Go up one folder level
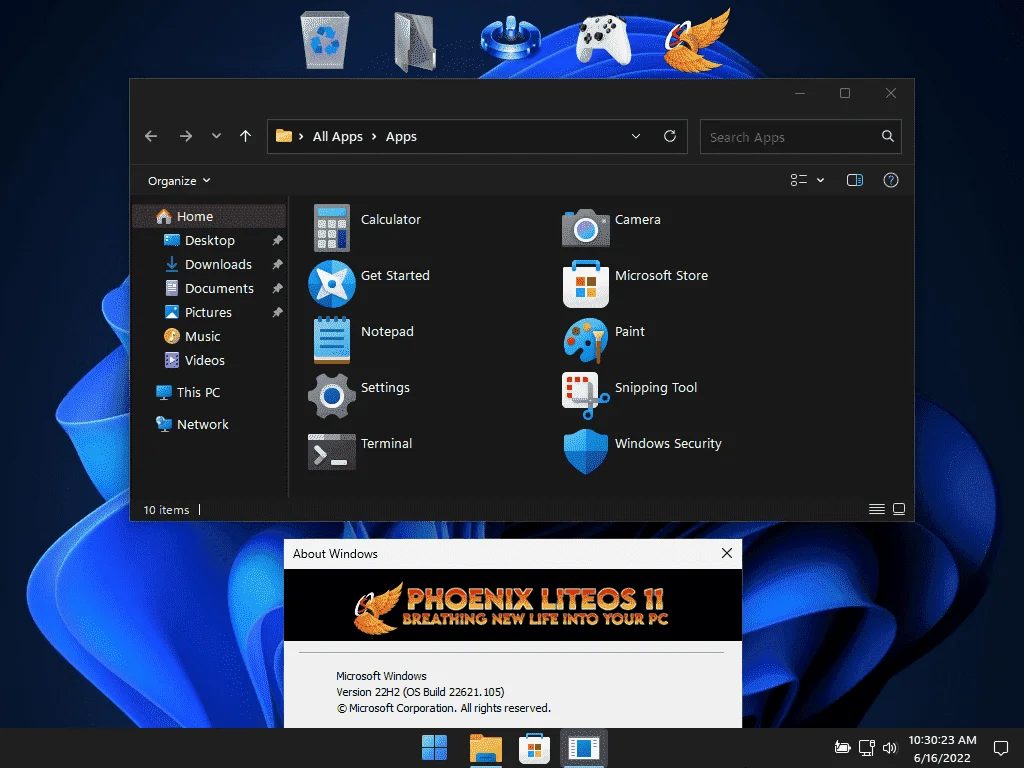The height and width of the screenshot is (768, 1024). 246,136
